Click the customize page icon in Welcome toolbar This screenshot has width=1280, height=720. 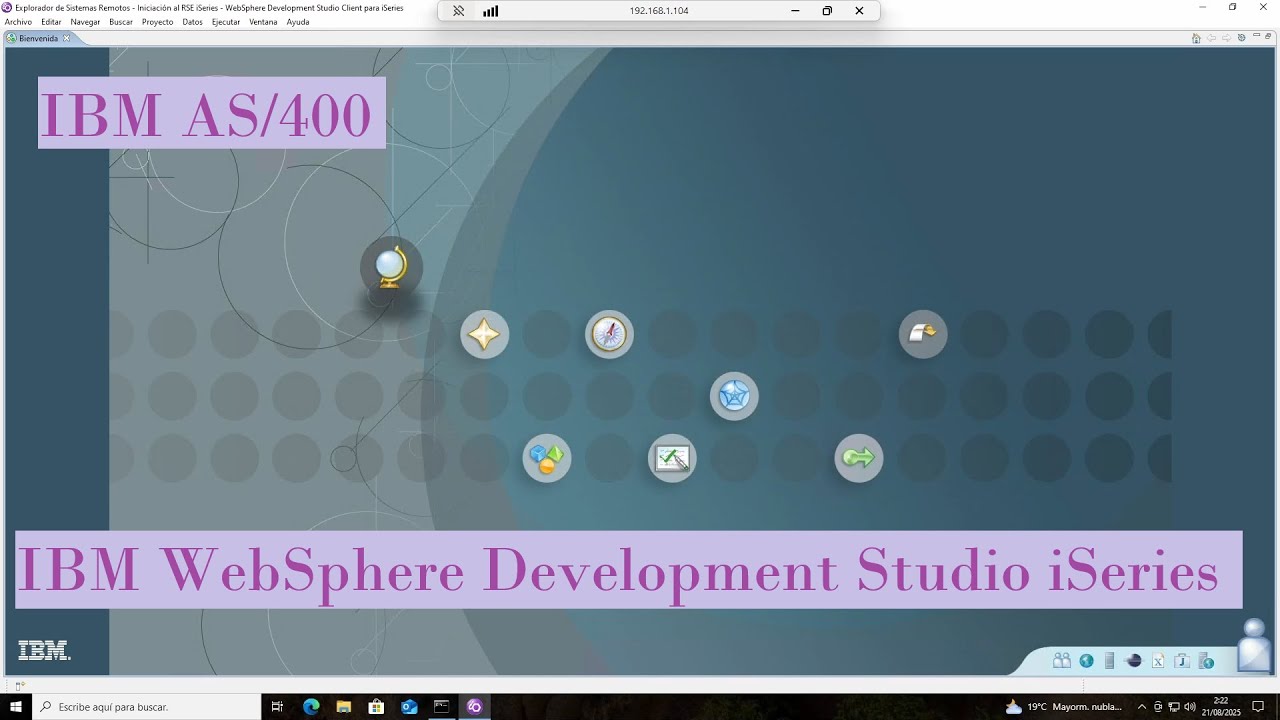click(1241, 38)
